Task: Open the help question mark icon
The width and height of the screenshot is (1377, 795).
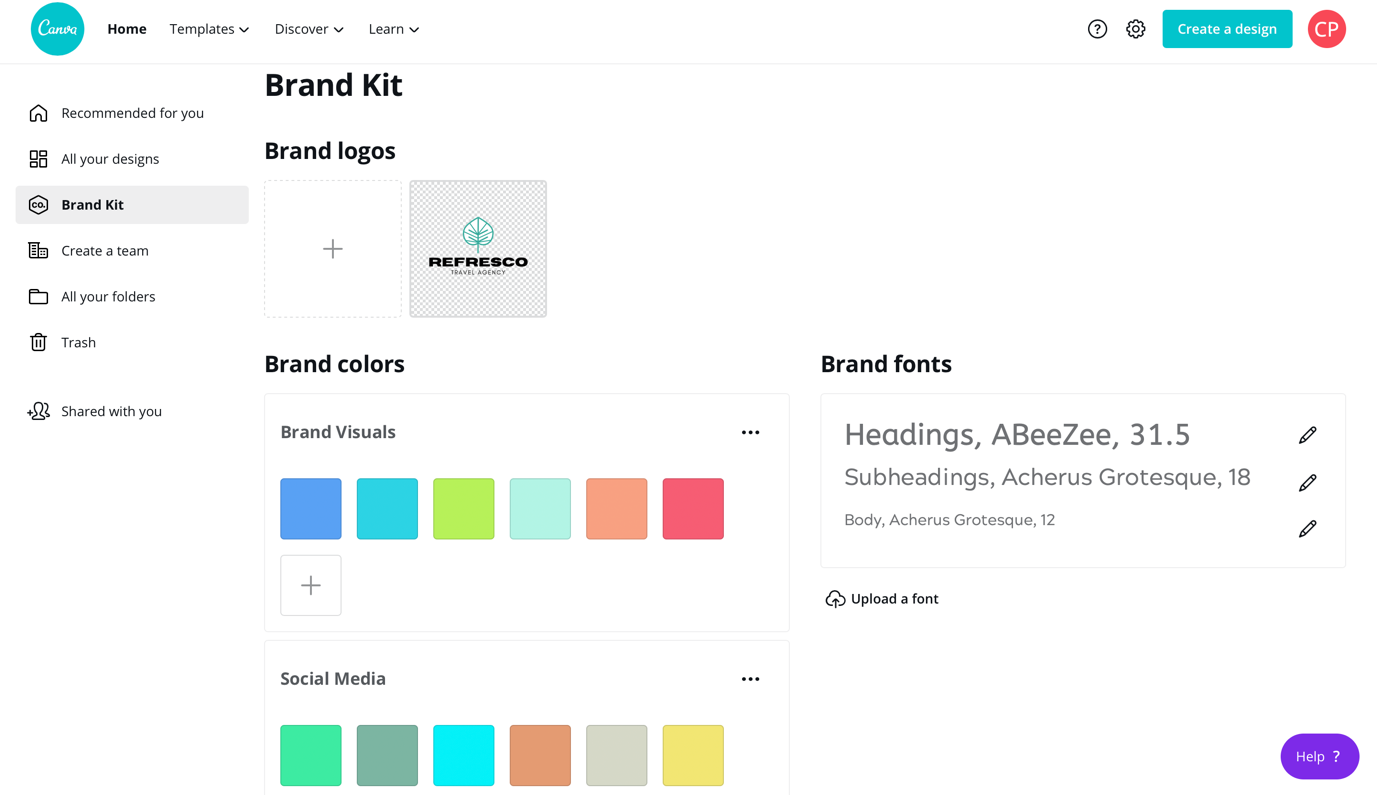Action: click(x=1097, y=29)
